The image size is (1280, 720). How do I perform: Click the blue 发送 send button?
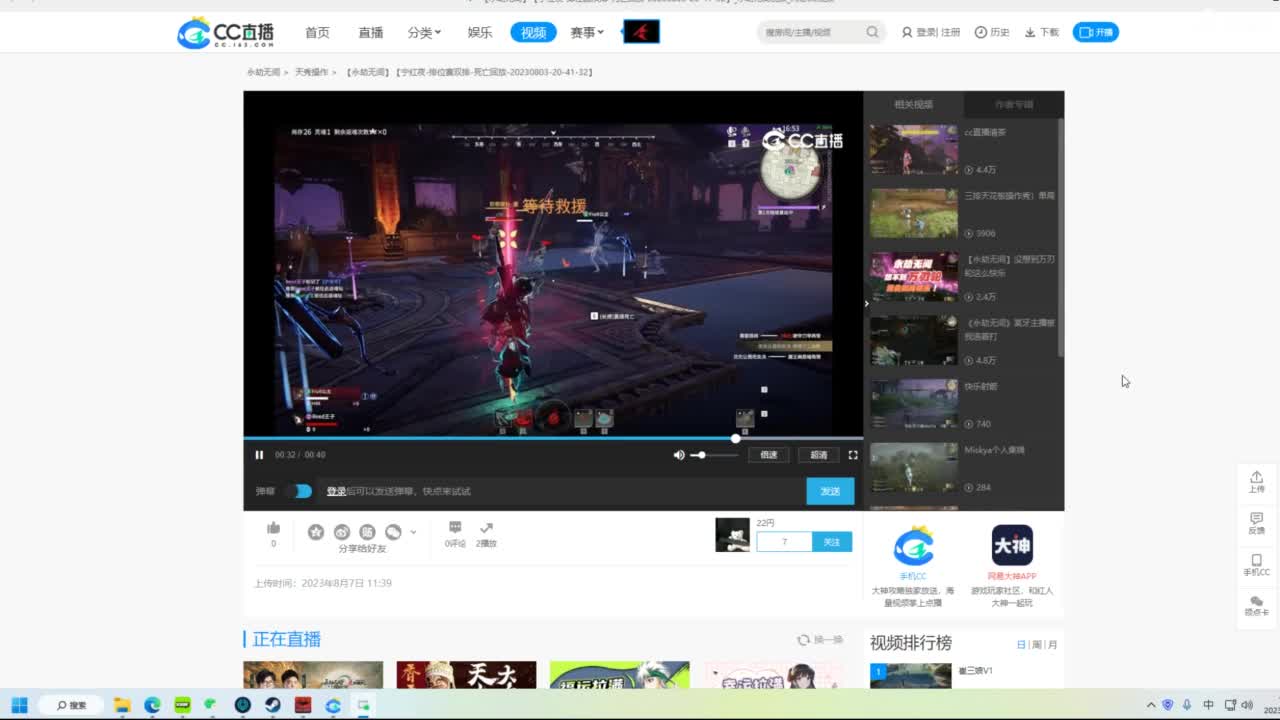[x=830, y=491]
